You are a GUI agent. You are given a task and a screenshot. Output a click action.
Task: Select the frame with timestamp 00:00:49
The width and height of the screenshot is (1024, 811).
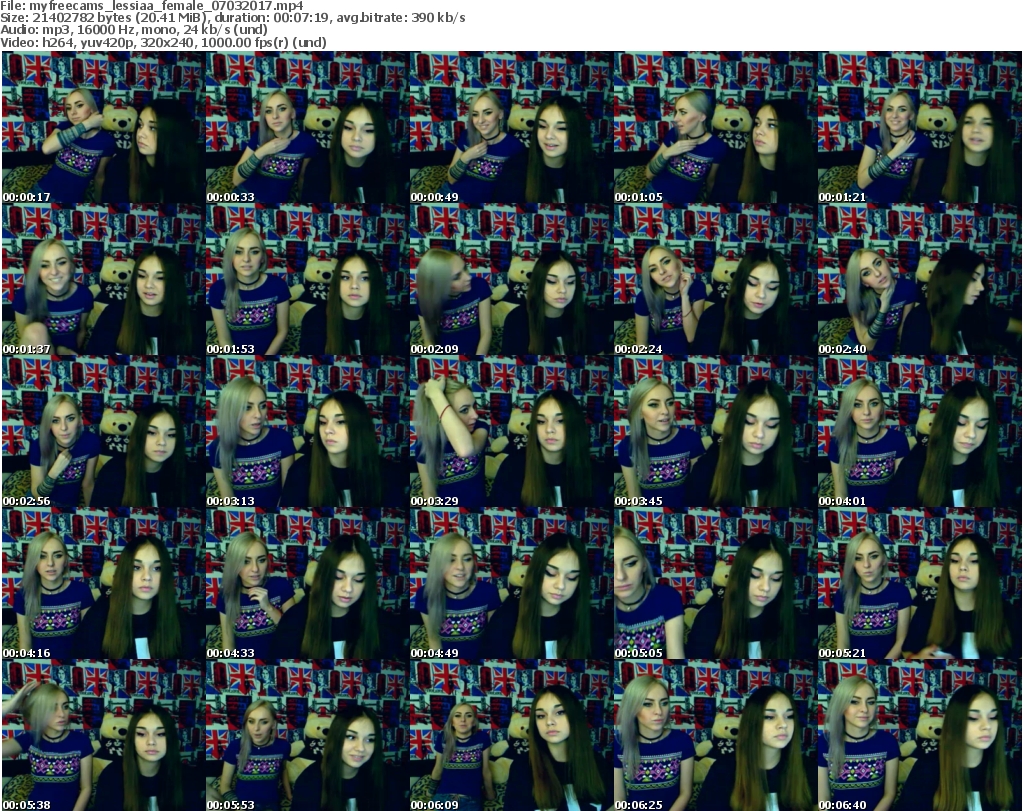pos(511,127)
